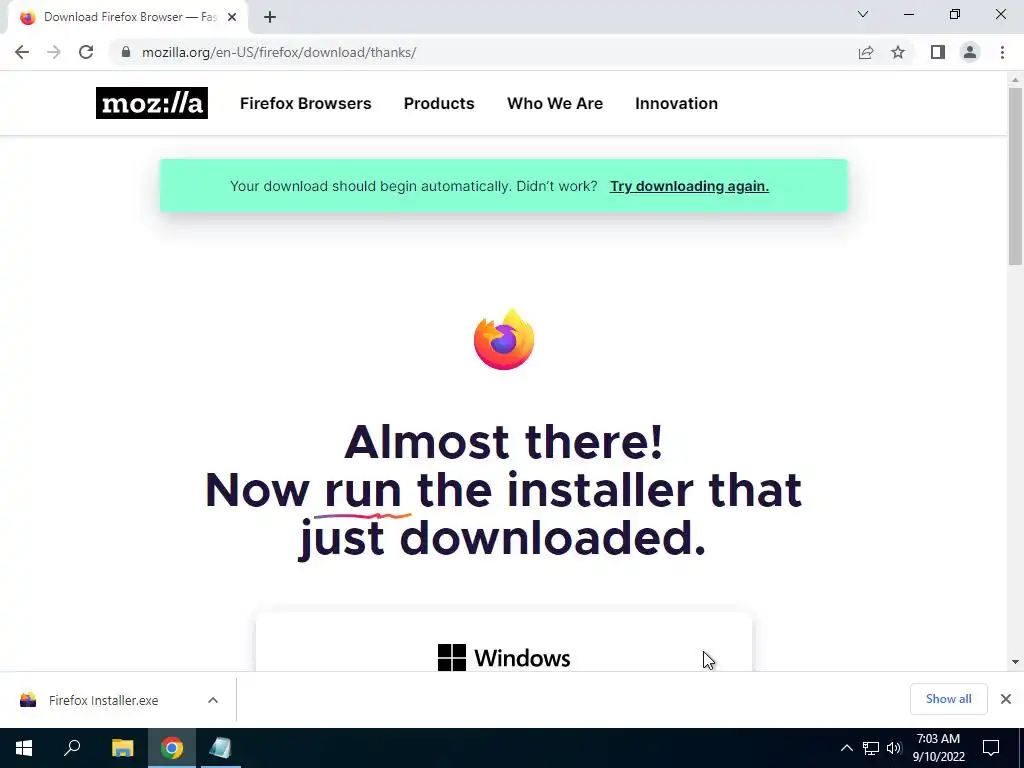Click Try downloading again link
Image resolution: width=1024 pixels, height=768 pixels.
click(x=689, y=186)
